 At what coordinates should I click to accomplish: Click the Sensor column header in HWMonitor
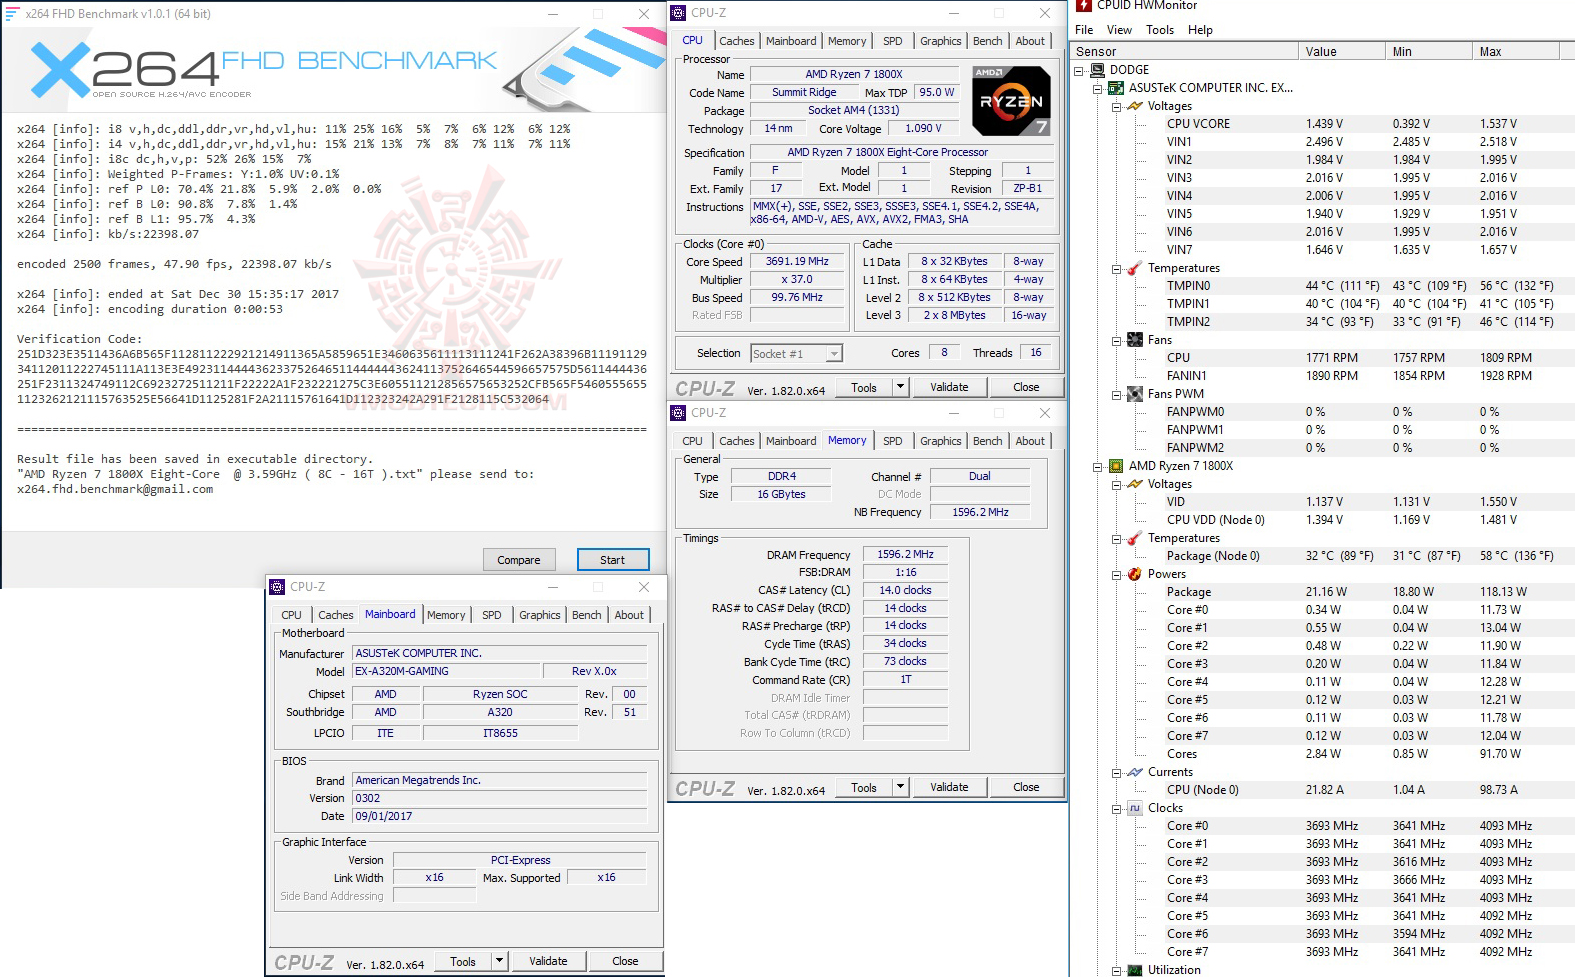(1185, 51)
